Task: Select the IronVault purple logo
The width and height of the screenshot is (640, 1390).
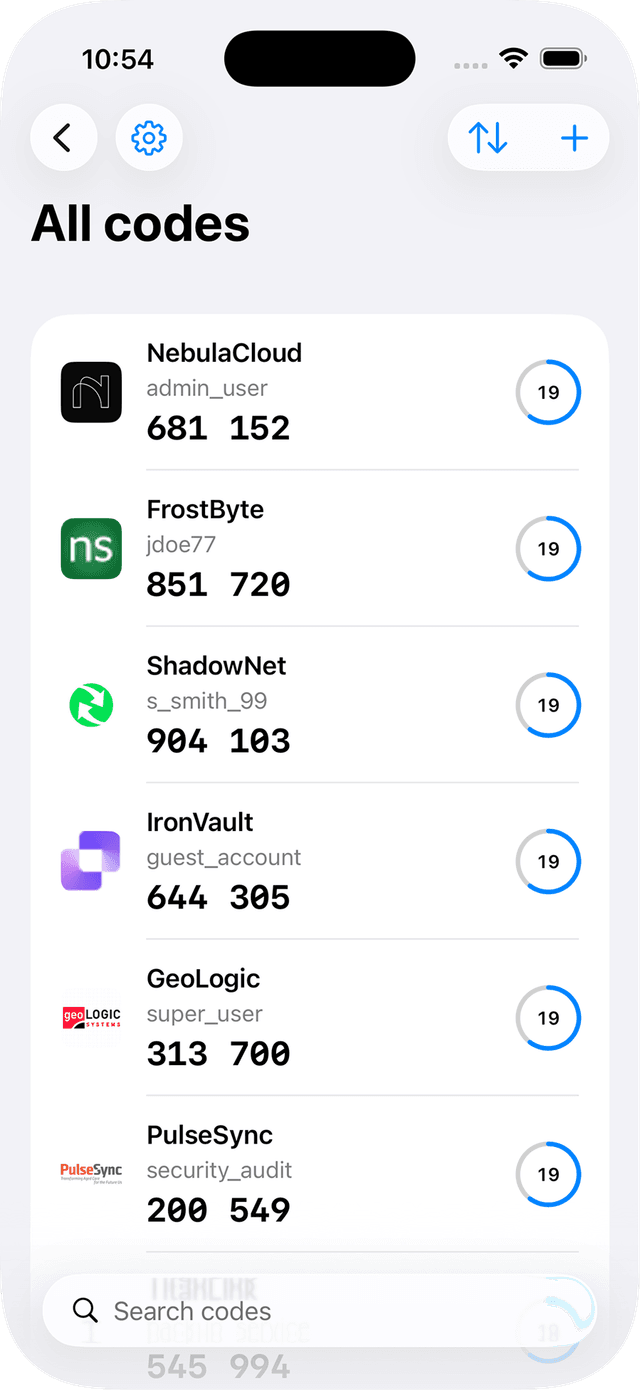Action: click(91, 861)
